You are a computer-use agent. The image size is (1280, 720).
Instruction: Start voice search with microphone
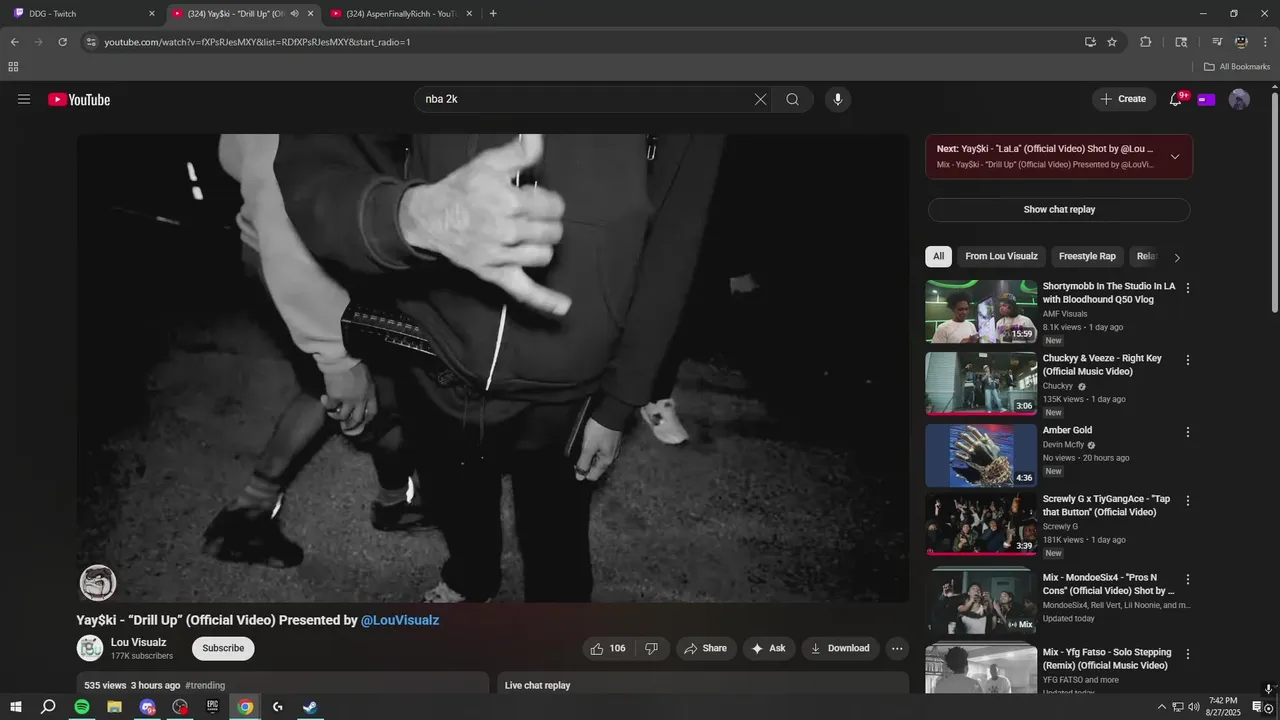click(838, 99)
